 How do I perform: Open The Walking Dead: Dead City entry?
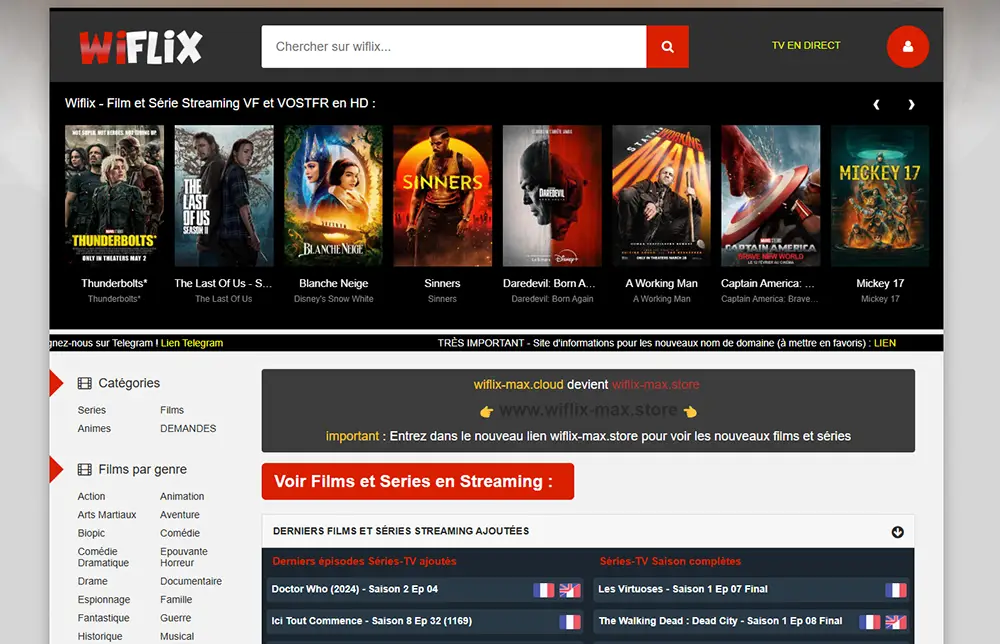tap(721, 621)
